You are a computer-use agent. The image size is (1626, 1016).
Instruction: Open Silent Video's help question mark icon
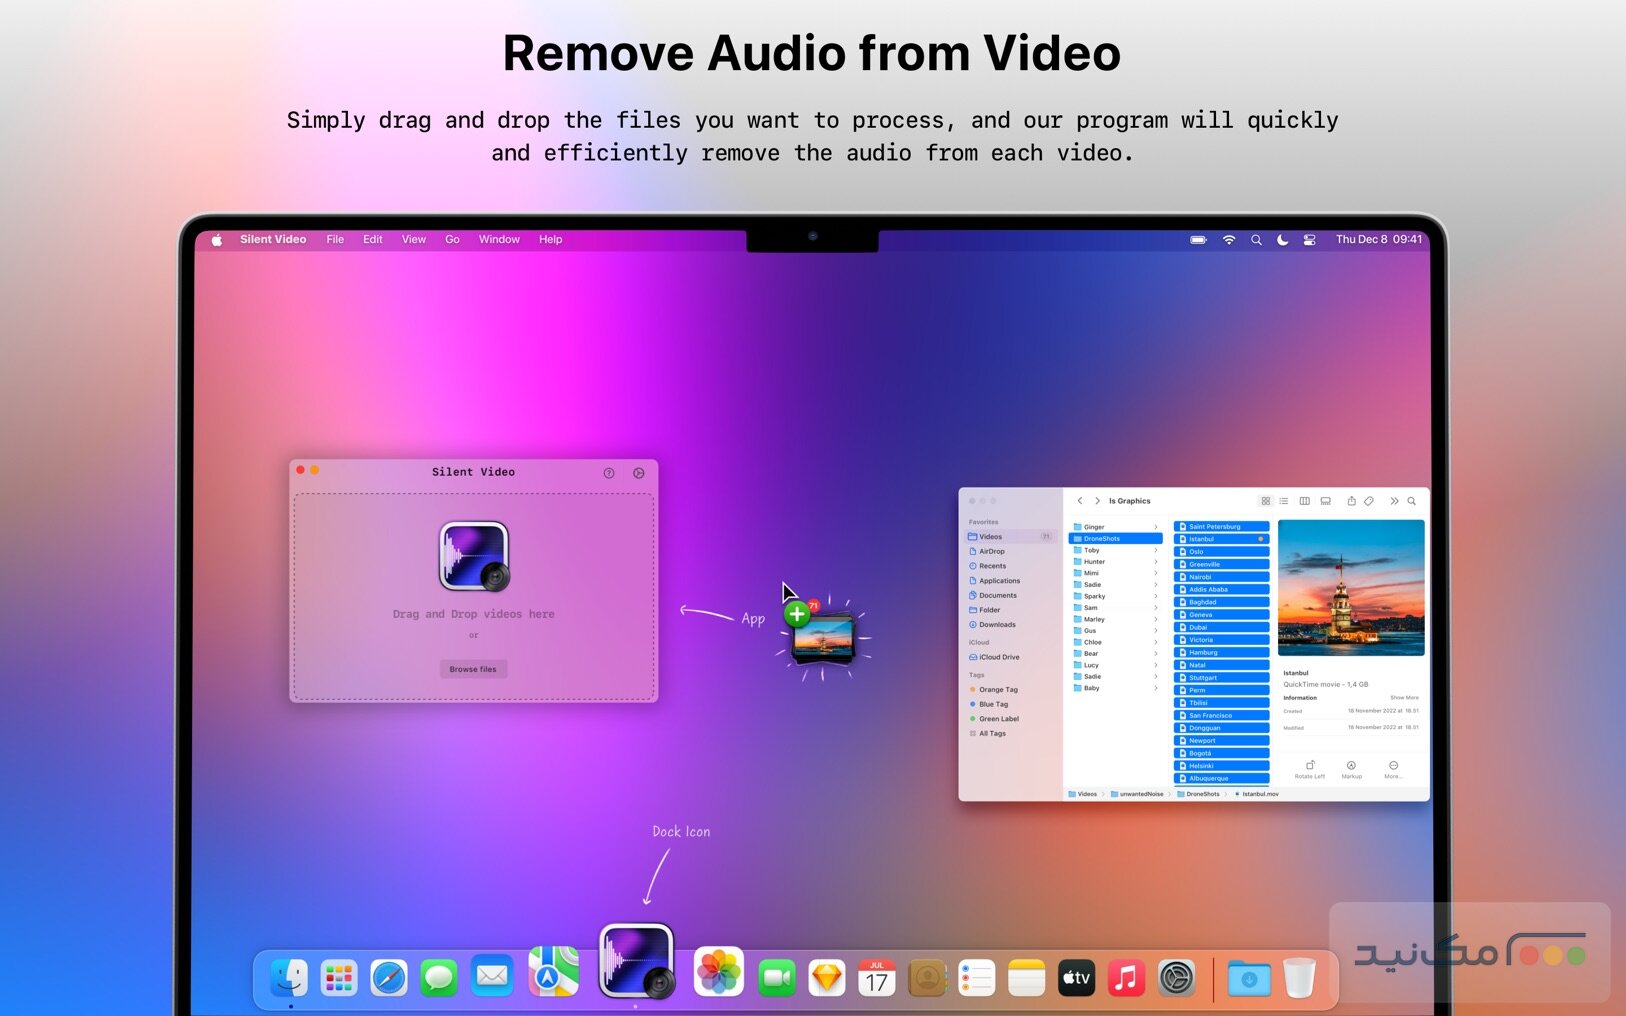pyautogui.click(x=609, y=472)
